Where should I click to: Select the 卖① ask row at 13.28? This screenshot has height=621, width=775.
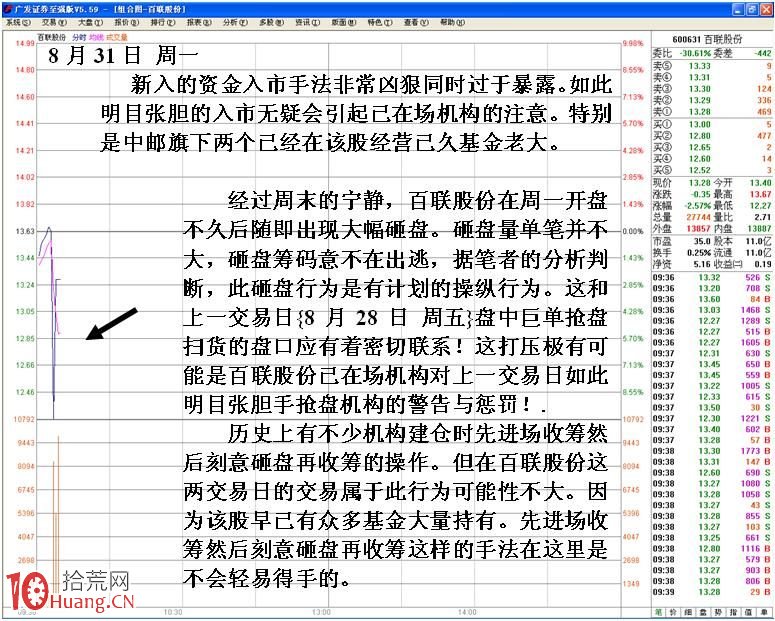click(x=712, y=112)
